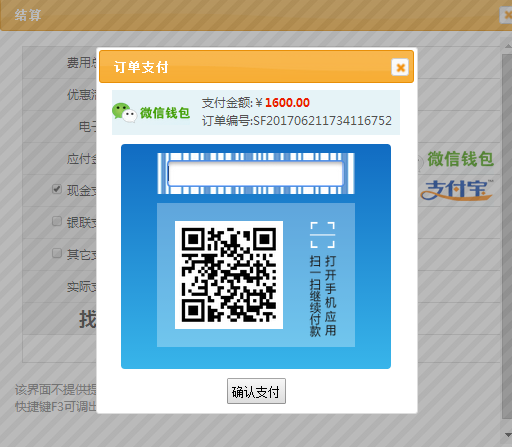Viewport: 512px width, 447px height.
Task: Click the 结算 window title text
Action: tap(28, 15)
